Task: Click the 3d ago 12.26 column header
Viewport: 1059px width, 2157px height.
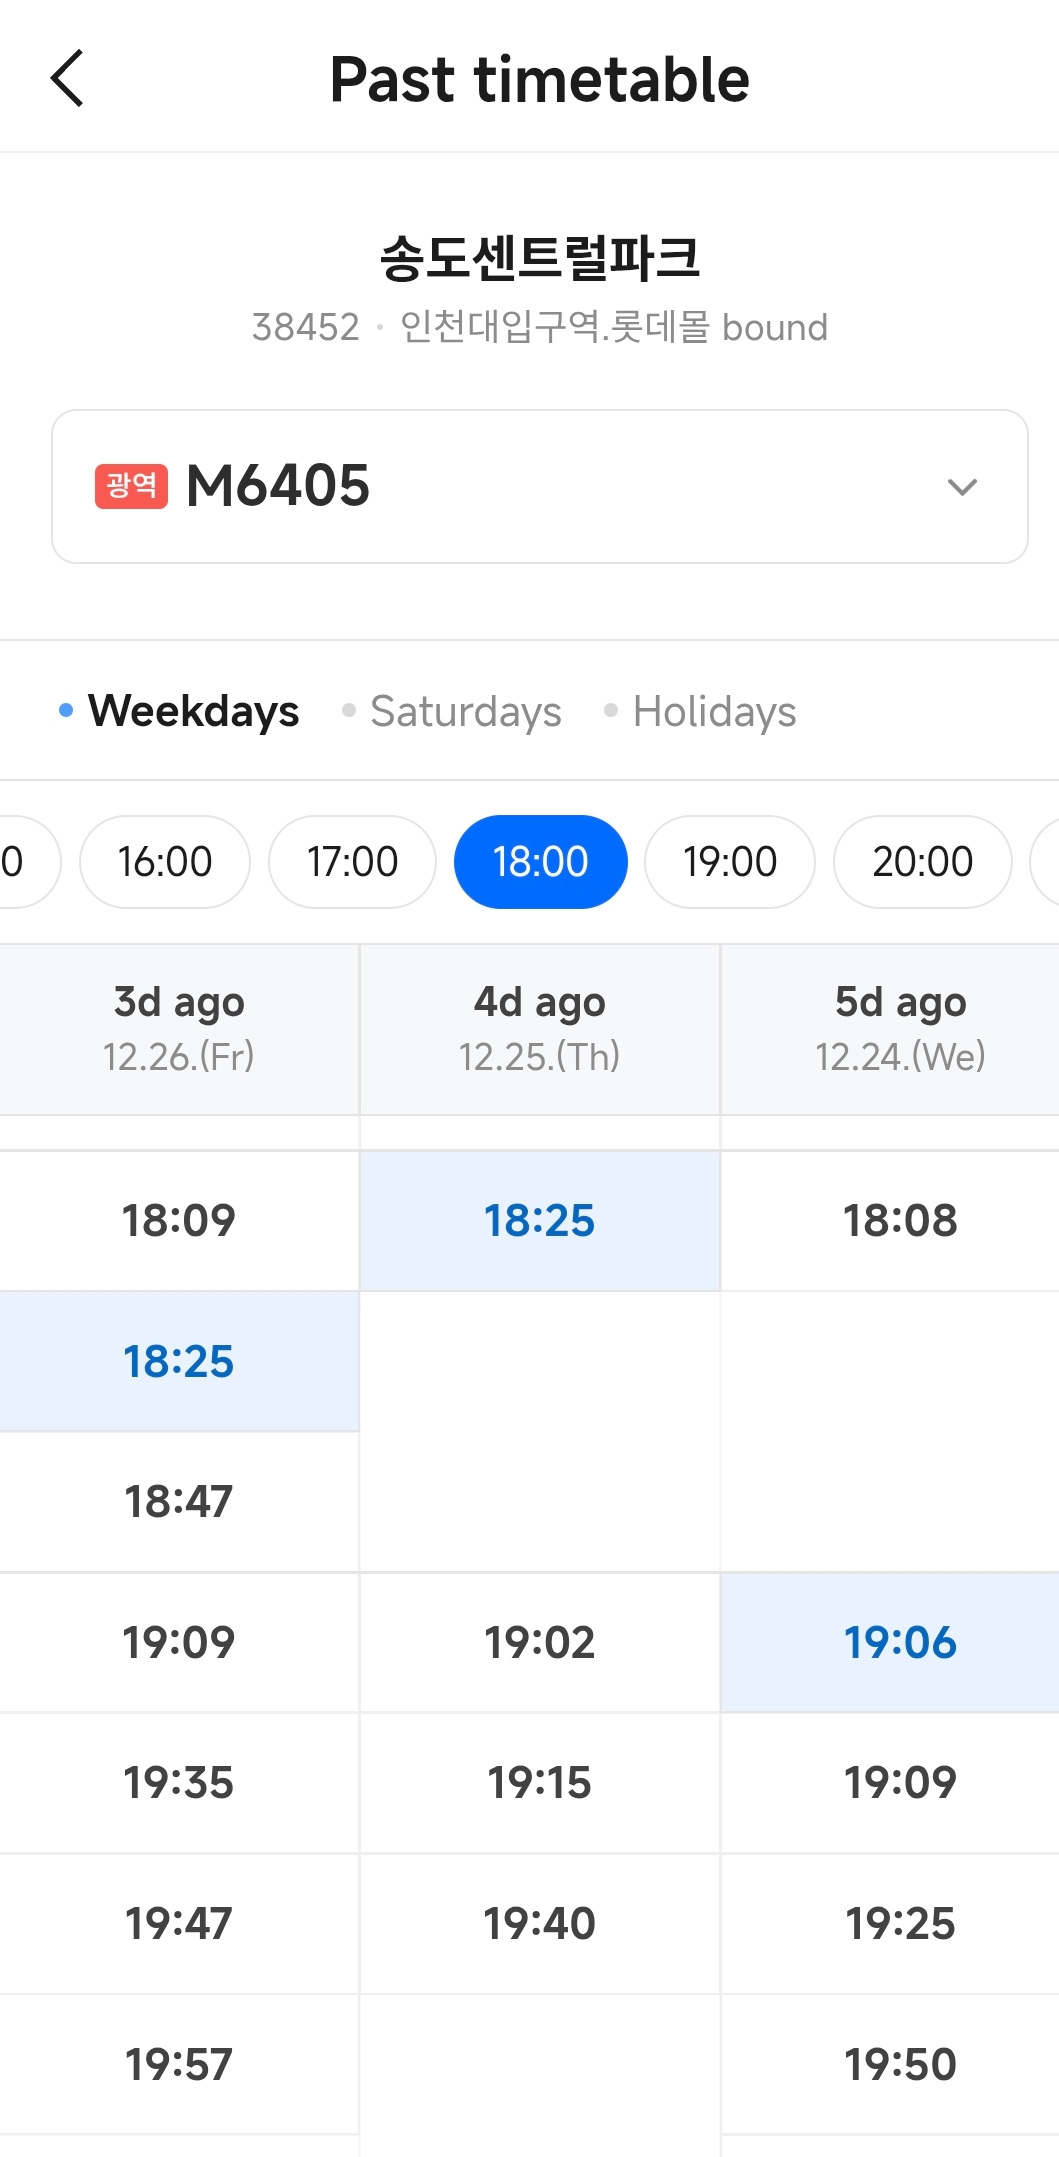Action: [179, 1028]
